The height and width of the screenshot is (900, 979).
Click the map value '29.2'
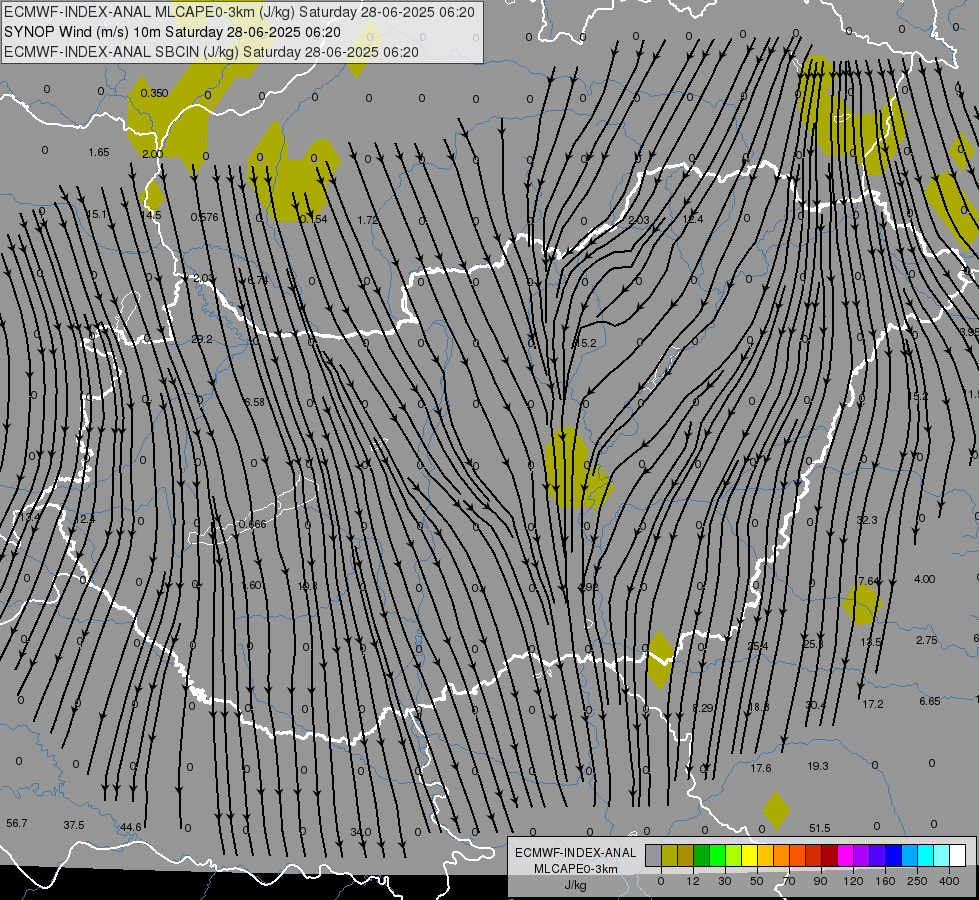point(202,339)
